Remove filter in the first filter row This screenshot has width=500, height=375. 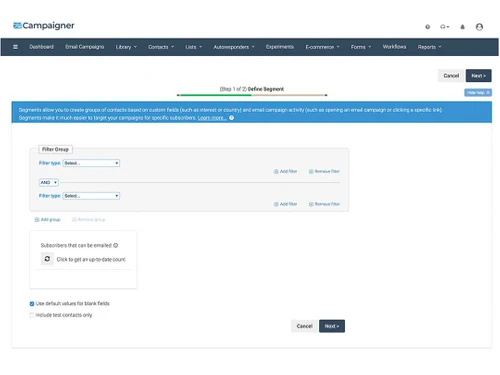324,171
